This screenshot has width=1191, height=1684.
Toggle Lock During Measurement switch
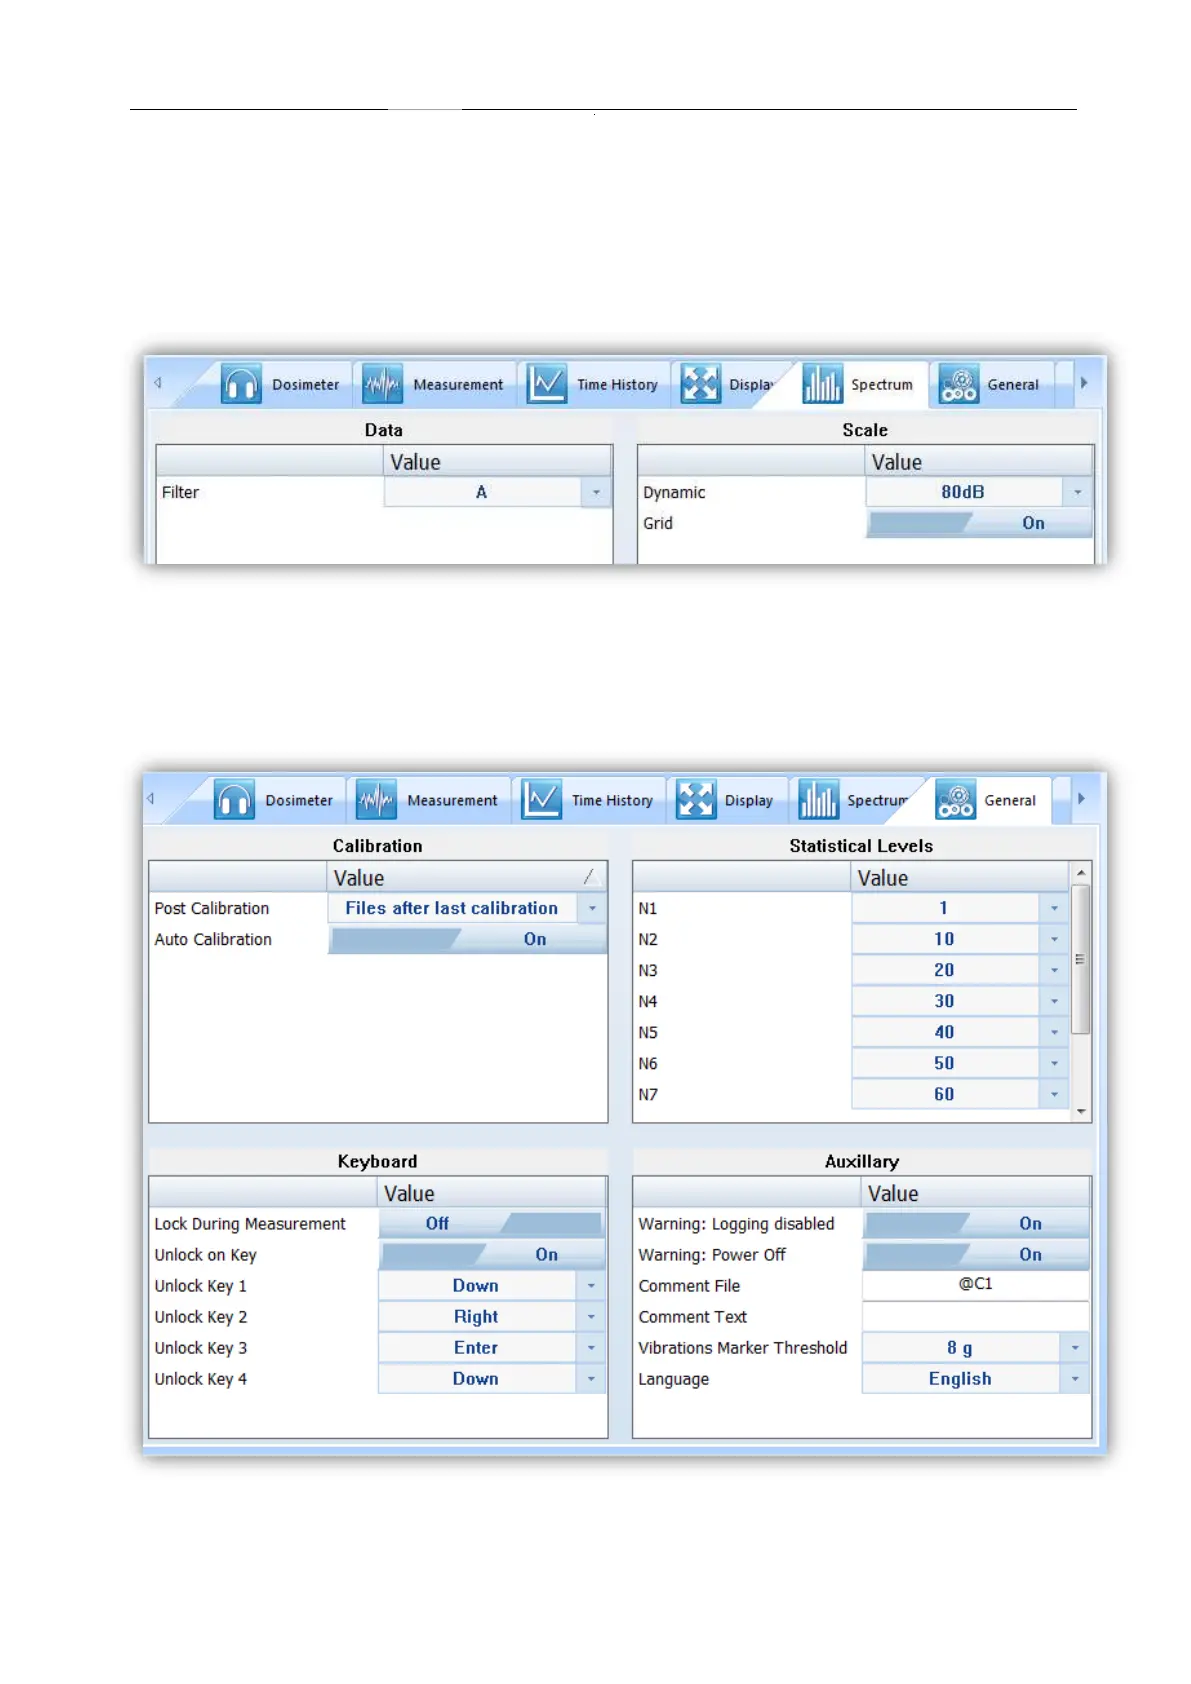tap(492, 1223)
